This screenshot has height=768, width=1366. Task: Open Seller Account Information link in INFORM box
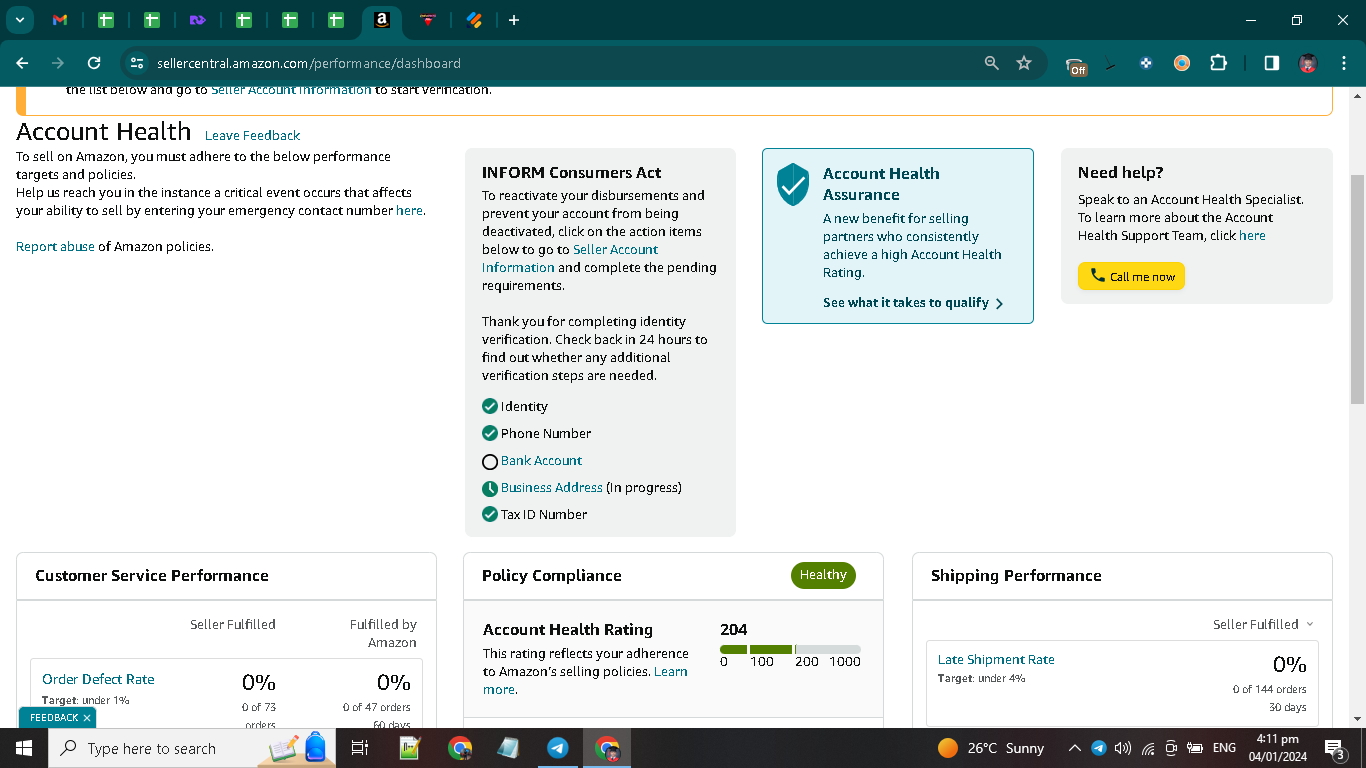(x=570, y=258)
